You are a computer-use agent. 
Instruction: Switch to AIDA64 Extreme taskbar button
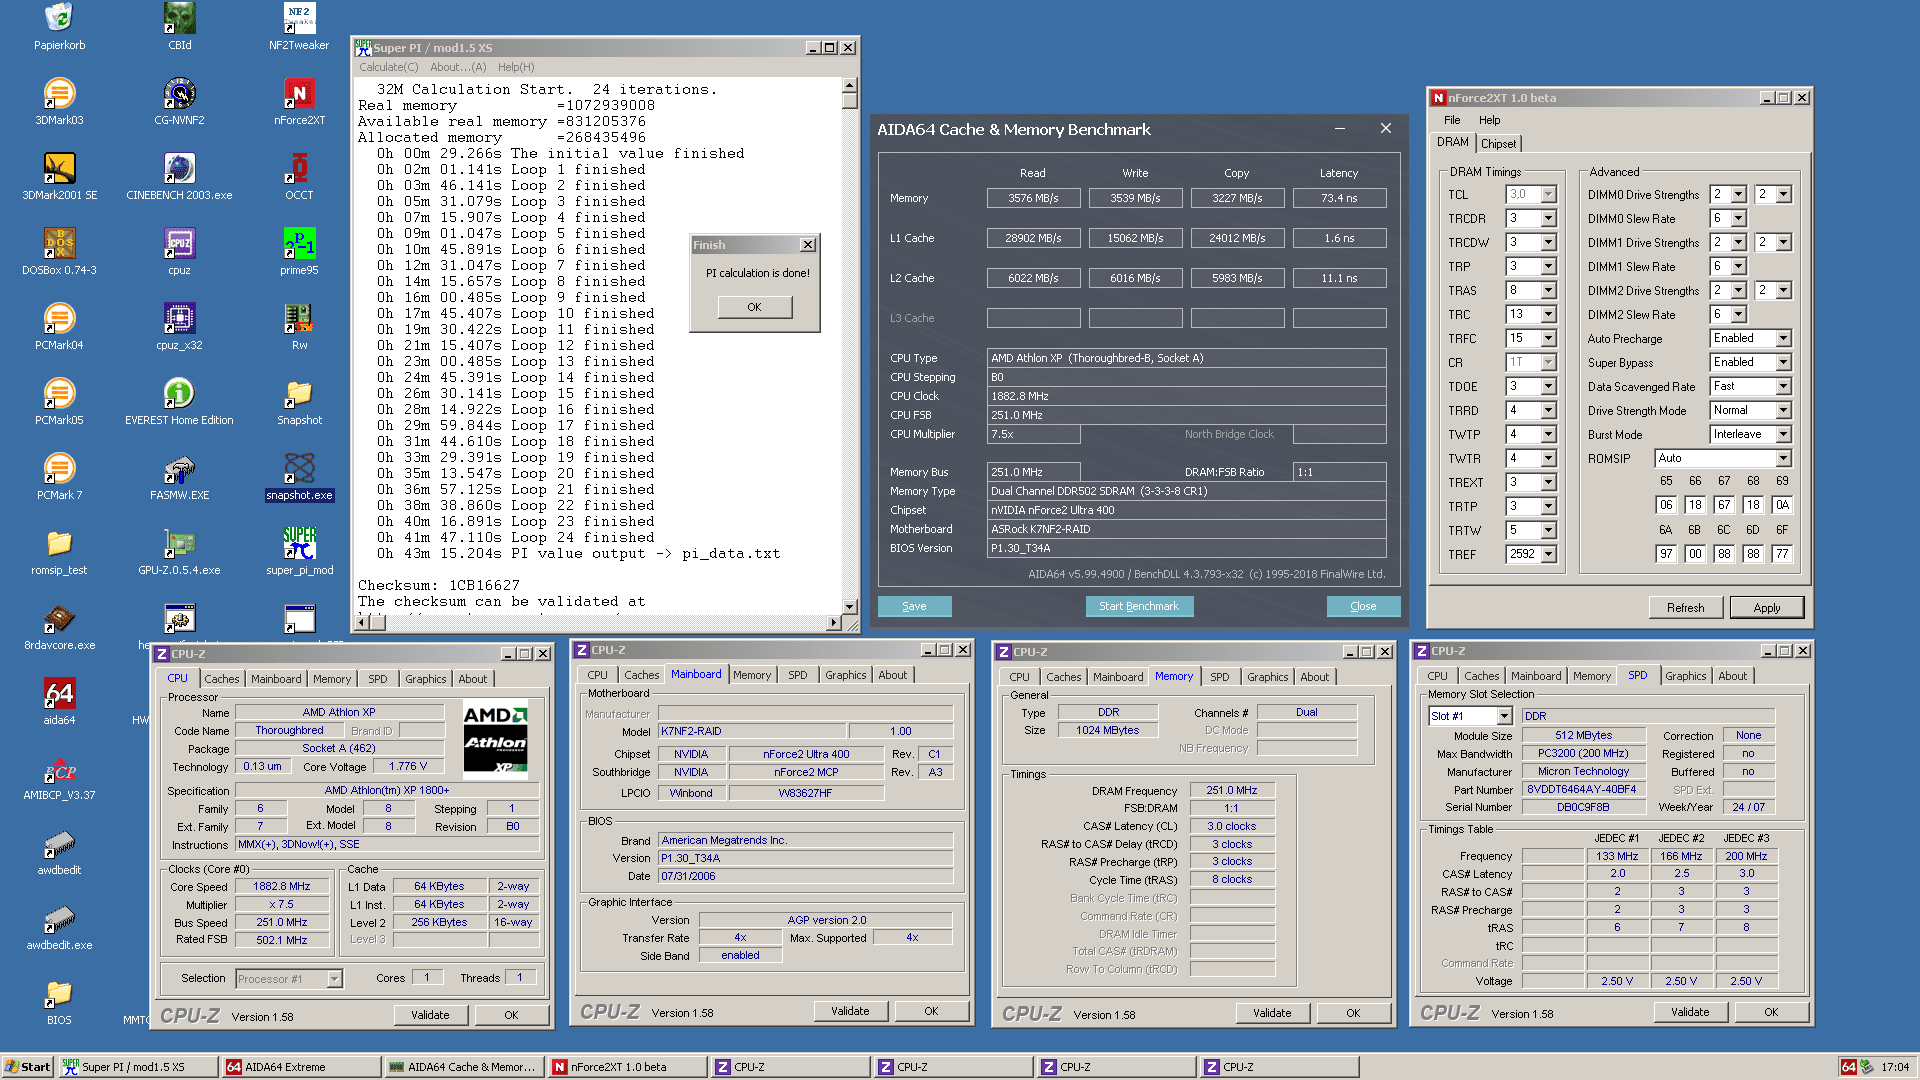[x=302, y=1067]
